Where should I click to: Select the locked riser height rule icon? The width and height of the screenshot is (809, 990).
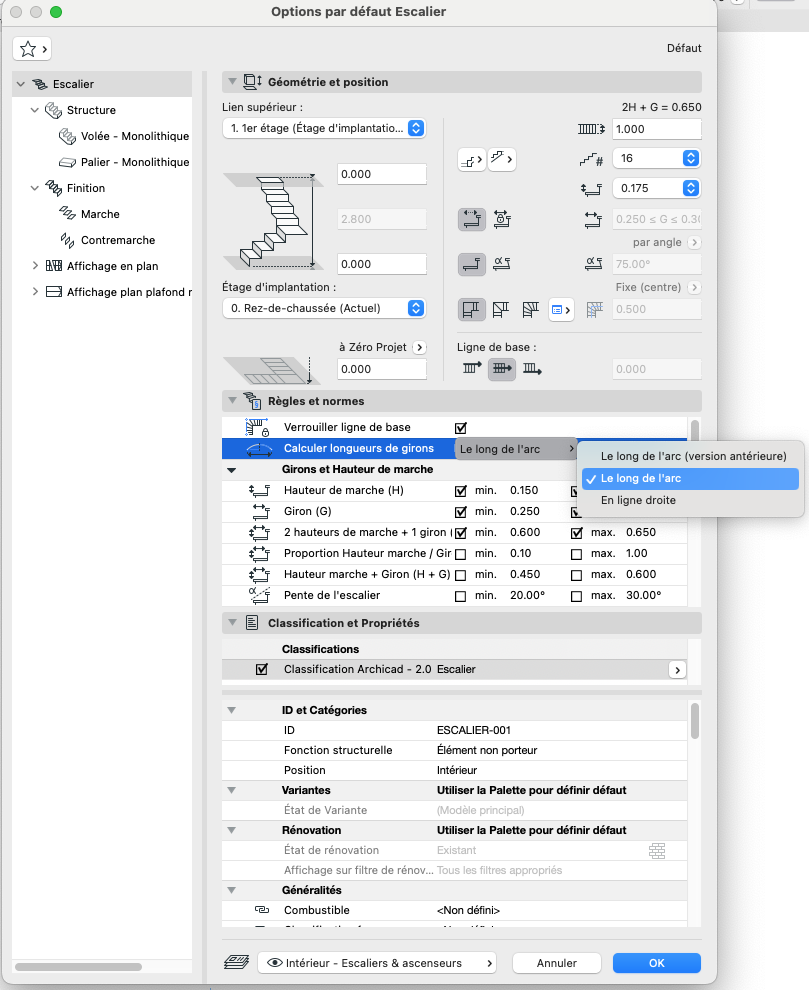[502, 219]
